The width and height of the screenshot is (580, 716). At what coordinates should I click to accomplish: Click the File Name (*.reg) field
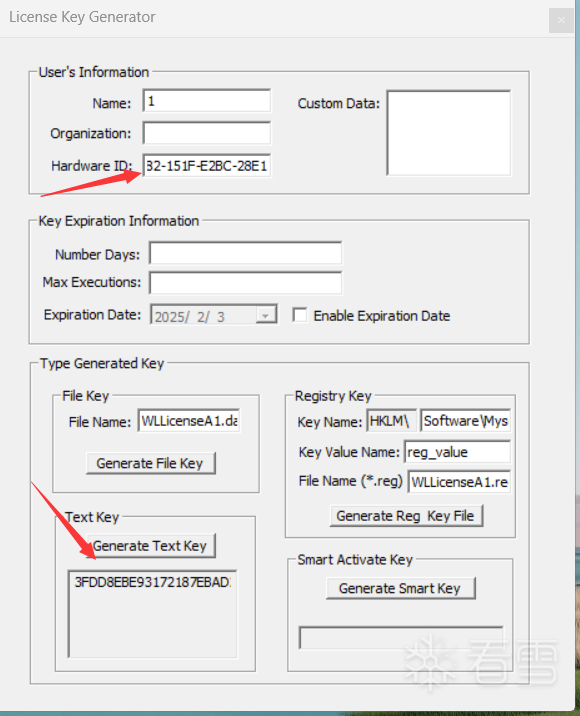pyautogui.click(x=459, y=482)
